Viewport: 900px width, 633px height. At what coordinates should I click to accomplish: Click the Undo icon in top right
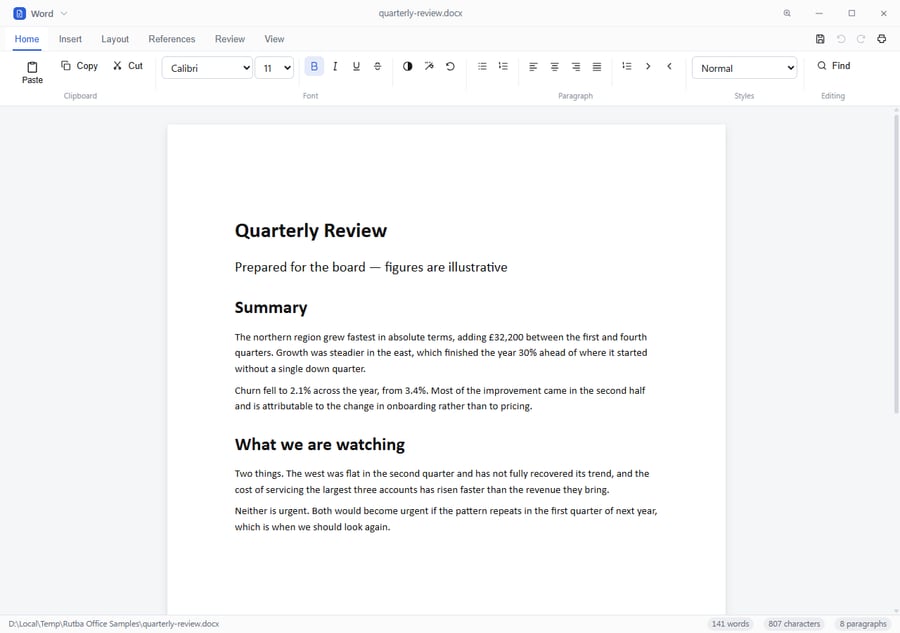(841, 39)
